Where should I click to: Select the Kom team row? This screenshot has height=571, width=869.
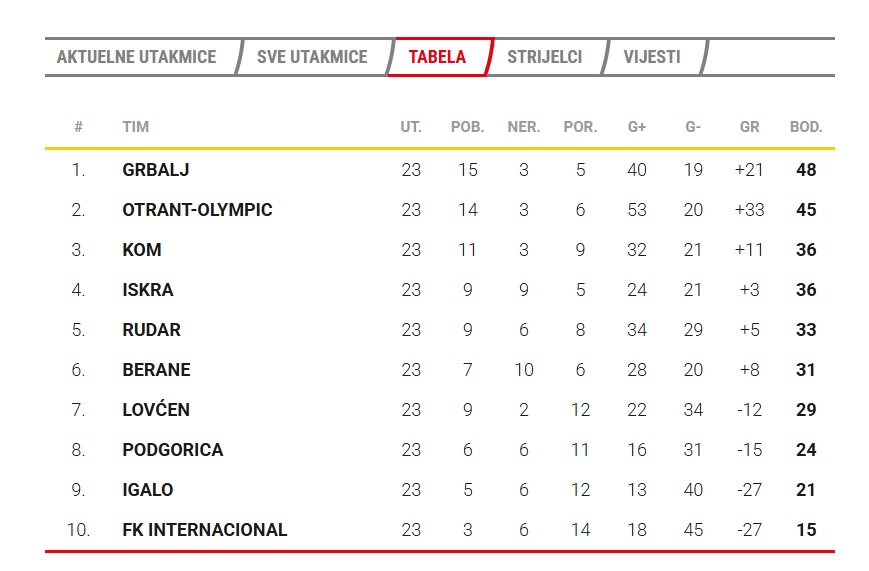[142, 250]
